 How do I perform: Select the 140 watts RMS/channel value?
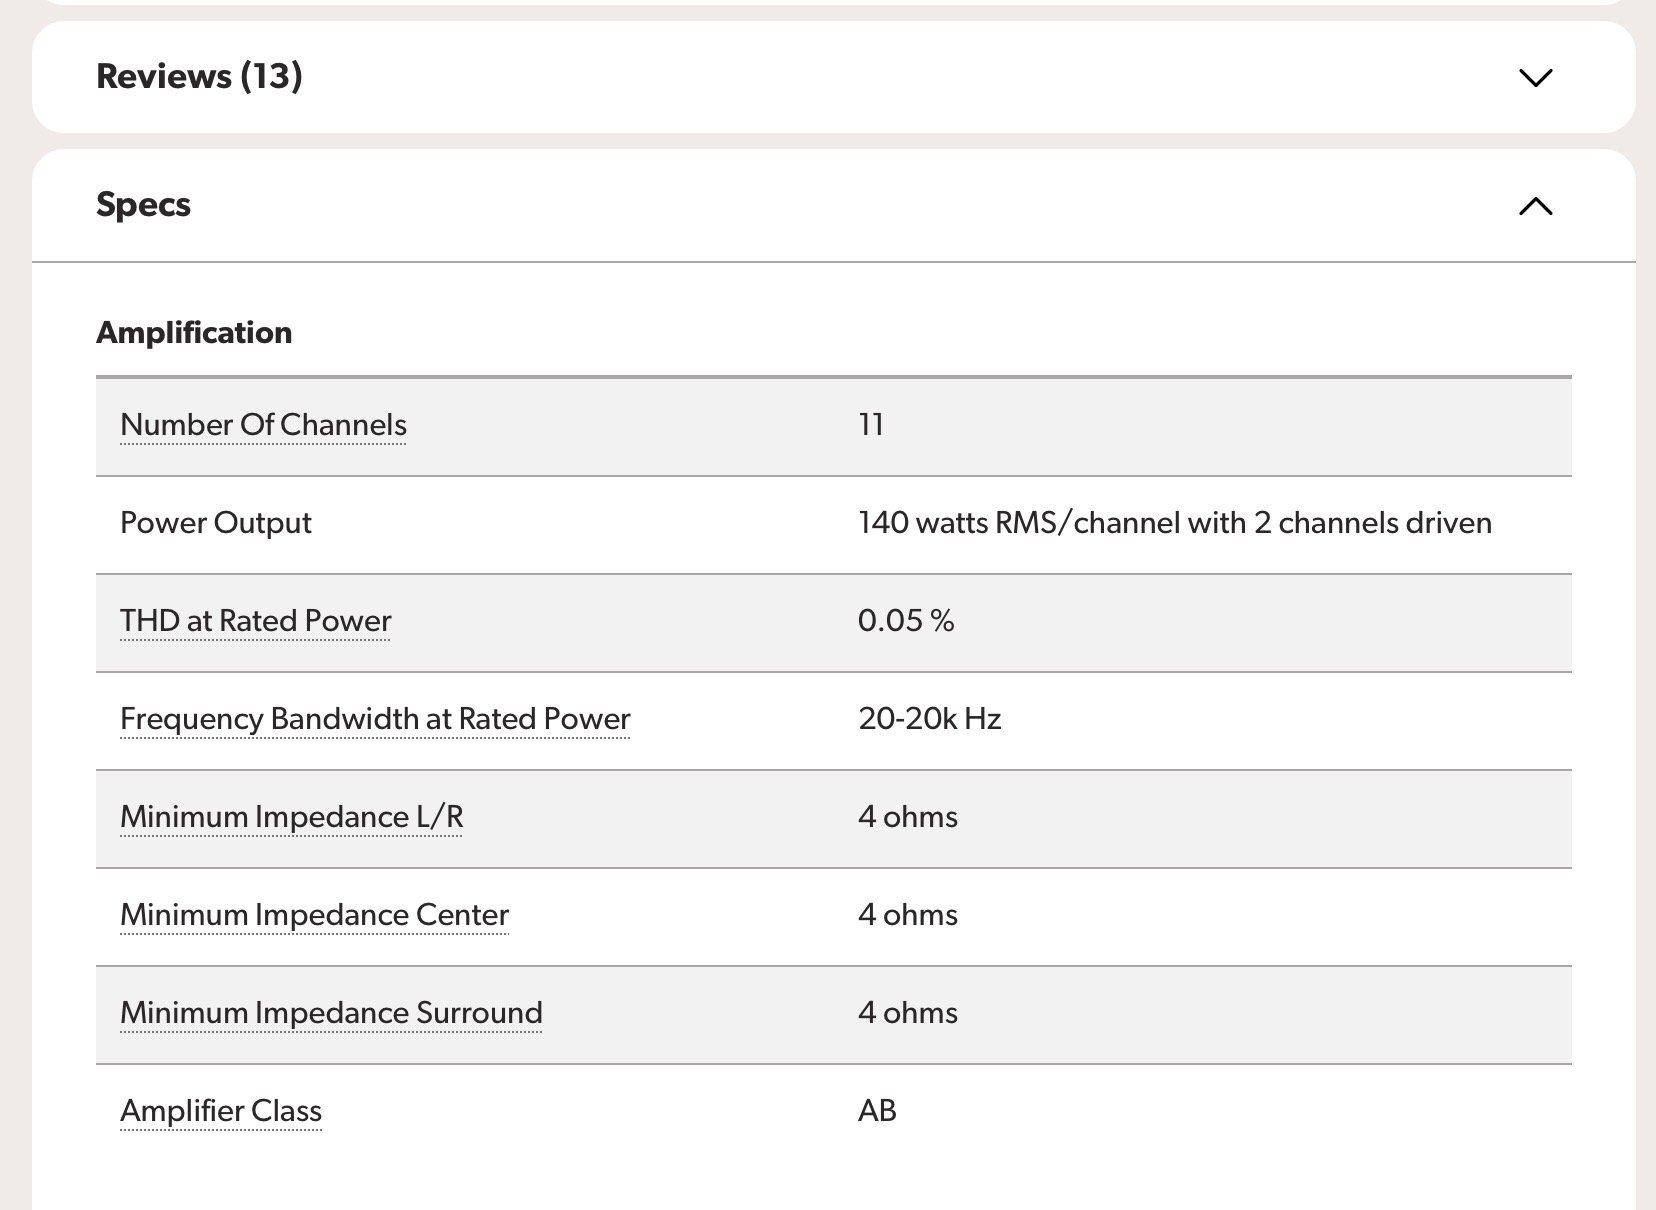click(x=1175, y=523)
